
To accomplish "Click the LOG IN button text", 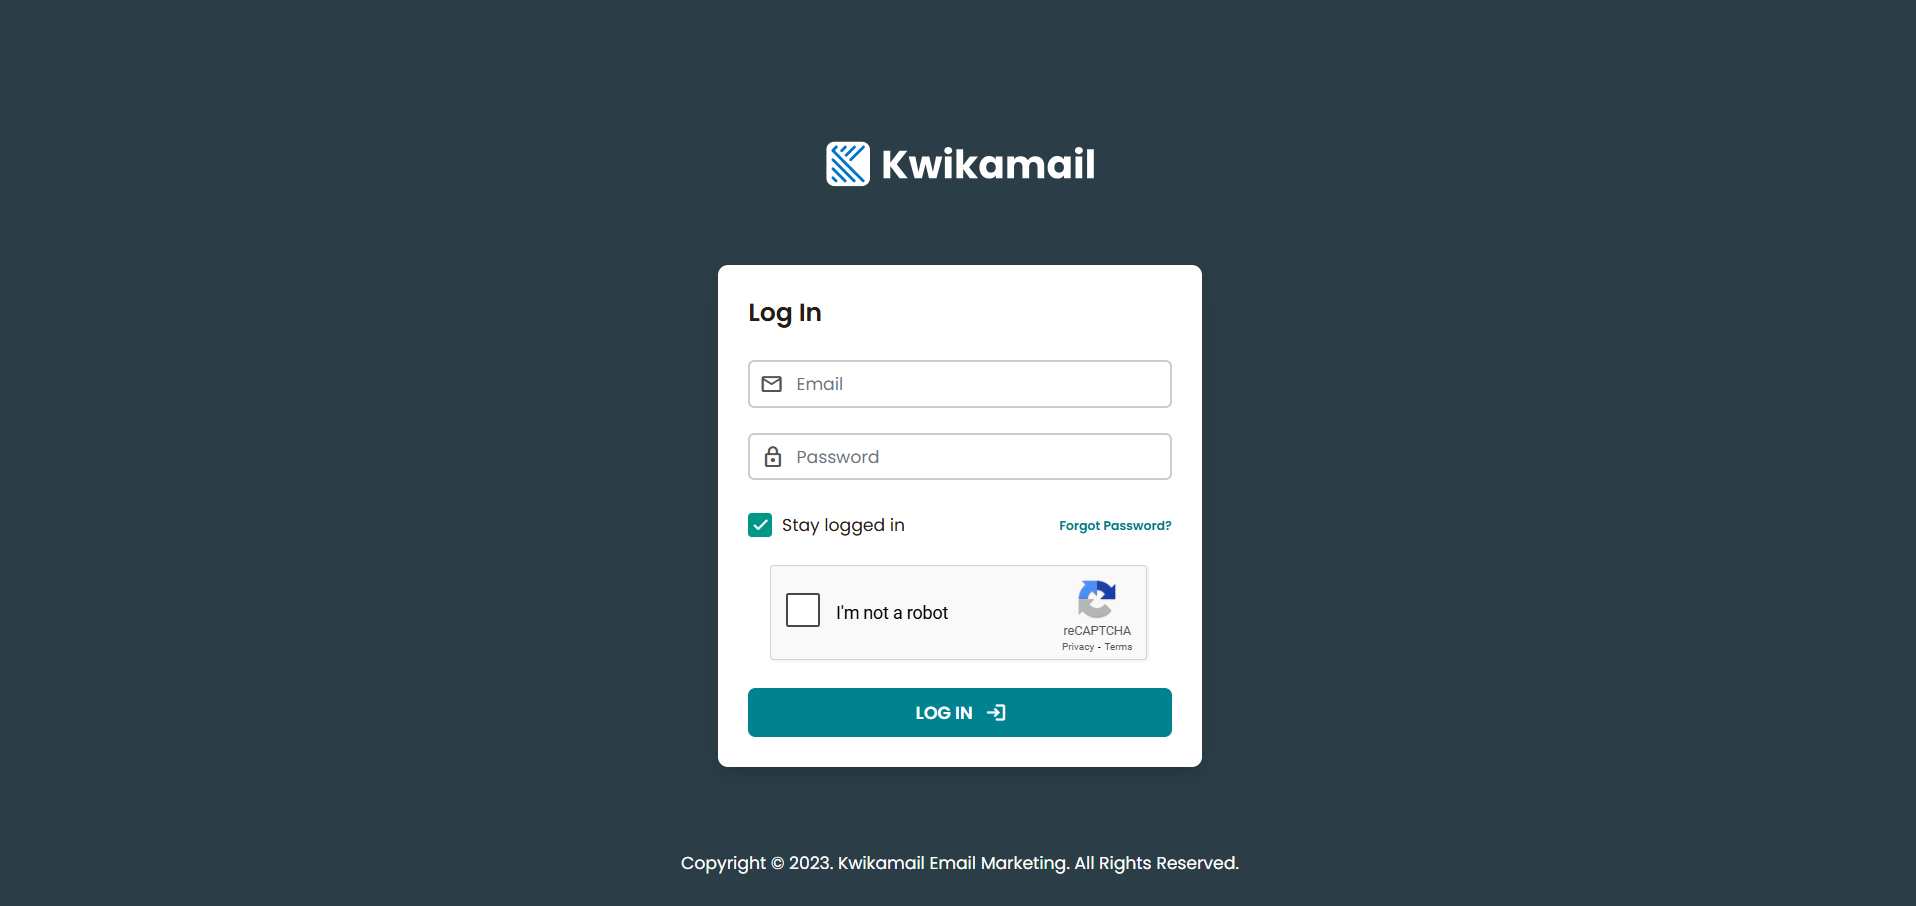I will click(944, 713).
